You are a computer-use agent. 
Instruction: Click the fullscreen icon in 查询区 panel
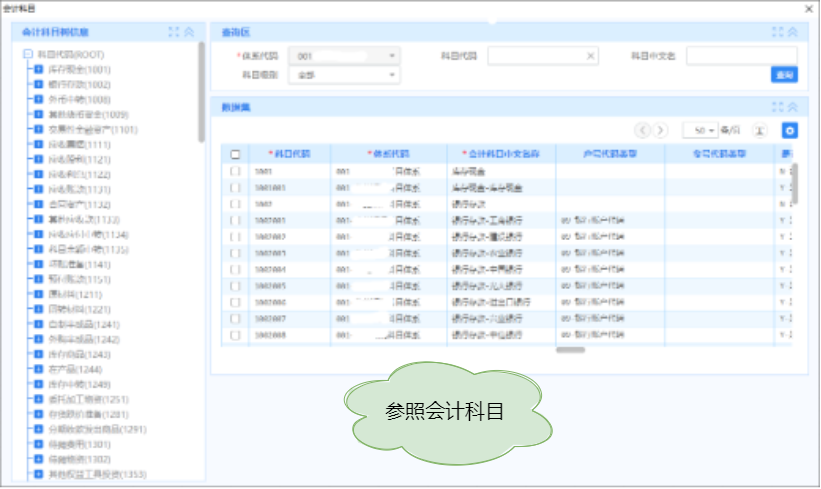pyautogui.click(x=776, y=33)
